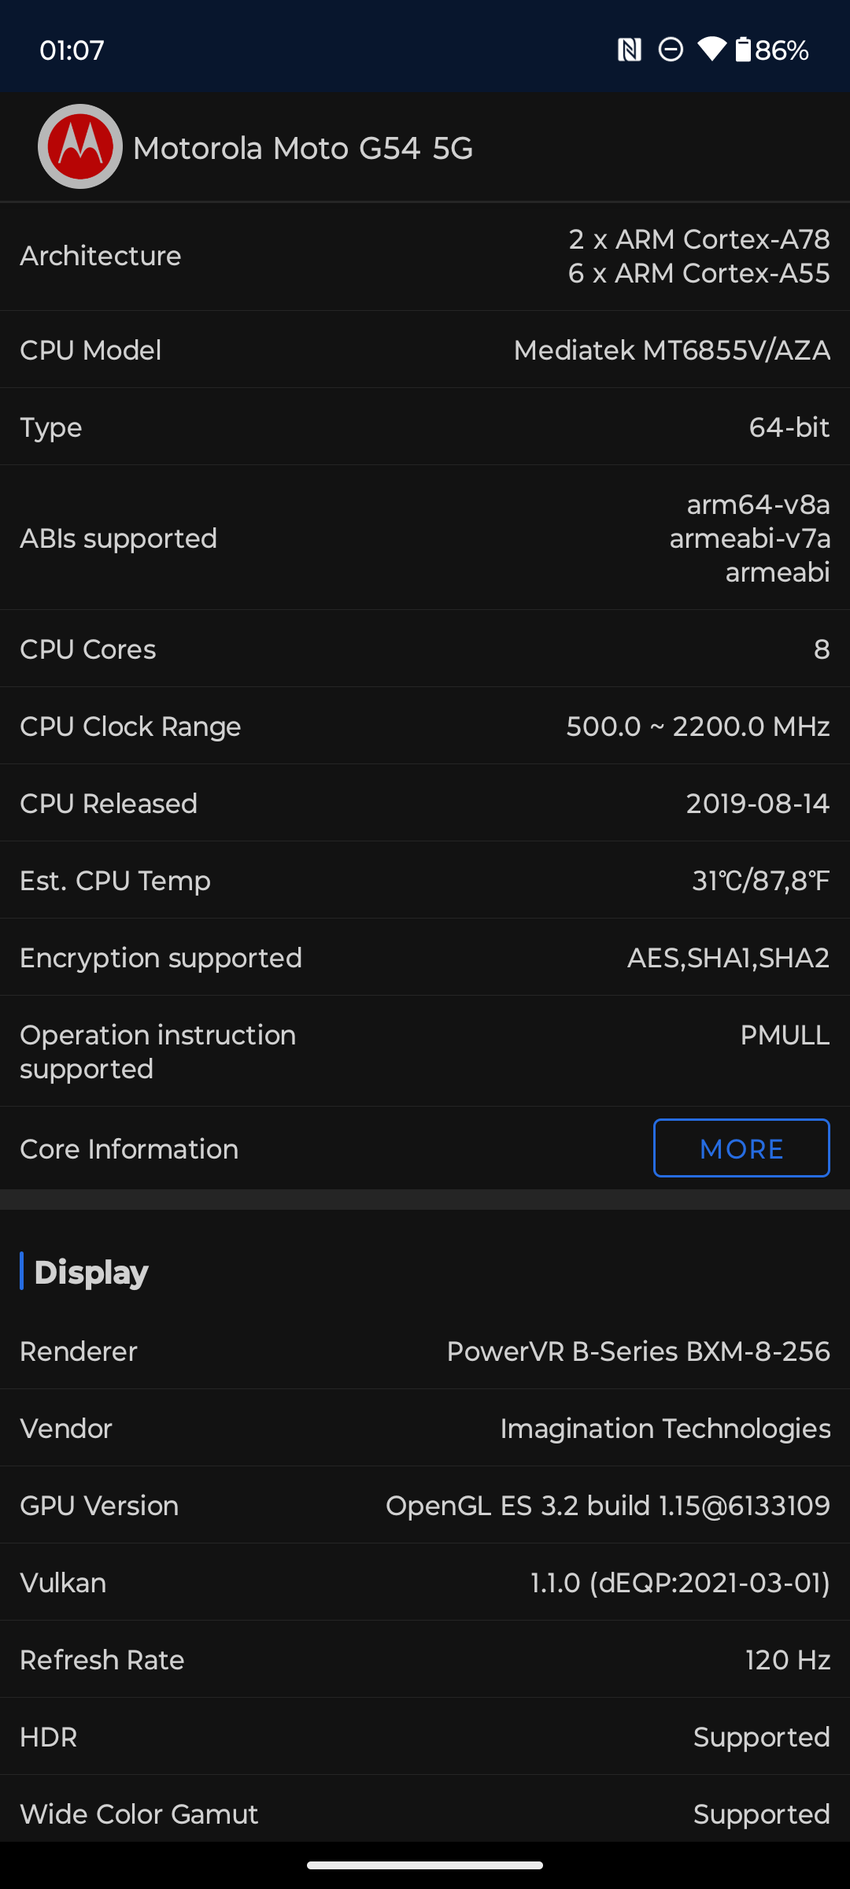Tap the CPU Clock Range entry
The image size is (850, 1889).
tap(425, 726)
